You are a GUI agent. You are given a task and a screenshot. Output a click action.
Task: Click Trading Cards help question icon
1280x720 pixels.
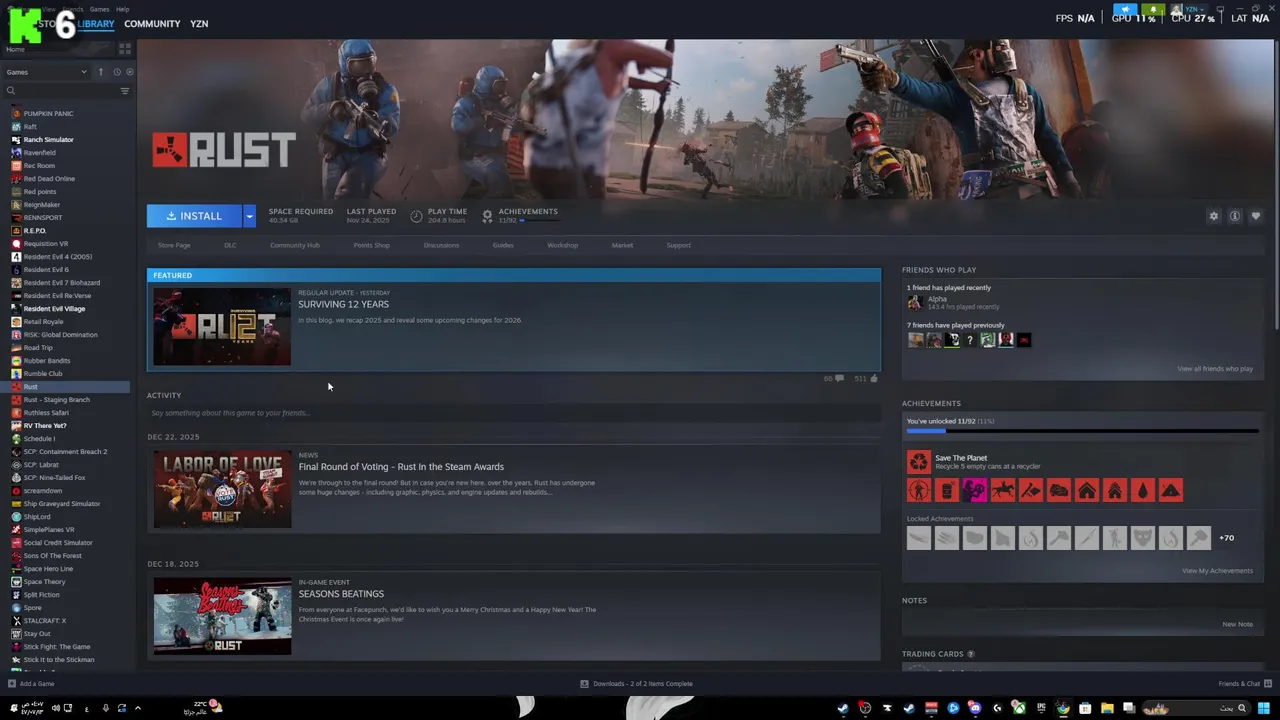(x=970, y=654)
